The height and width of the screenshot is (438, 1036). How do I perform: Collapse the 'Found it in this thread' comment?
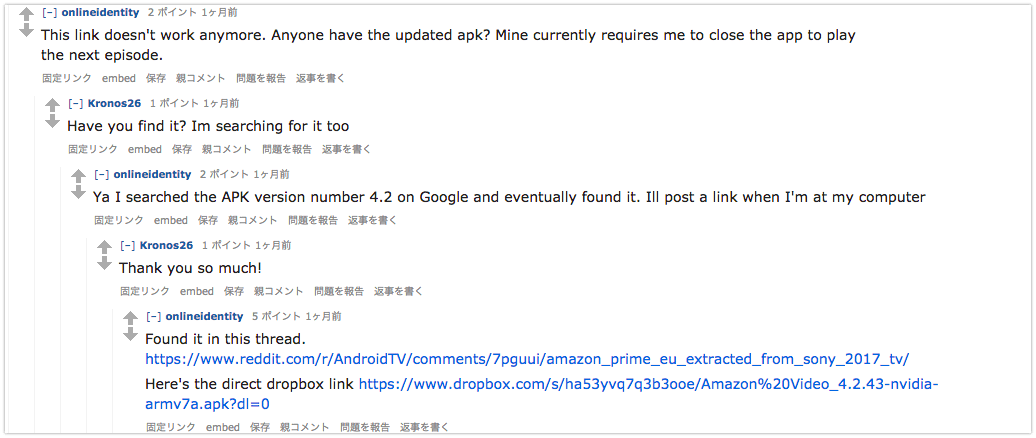[153, 316]
